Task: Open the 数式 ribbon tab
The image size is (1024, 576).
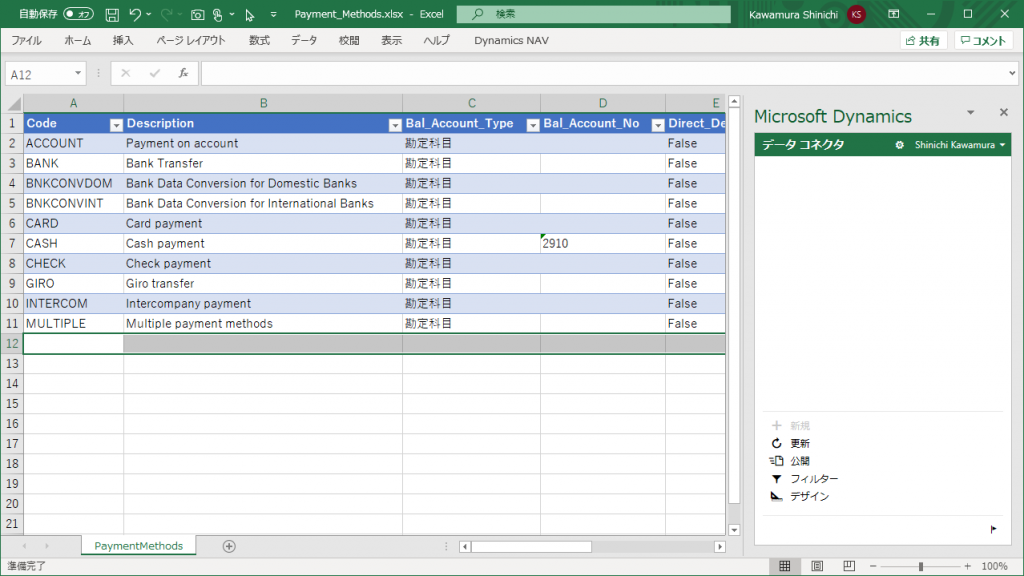Action: tap(259, 40)
